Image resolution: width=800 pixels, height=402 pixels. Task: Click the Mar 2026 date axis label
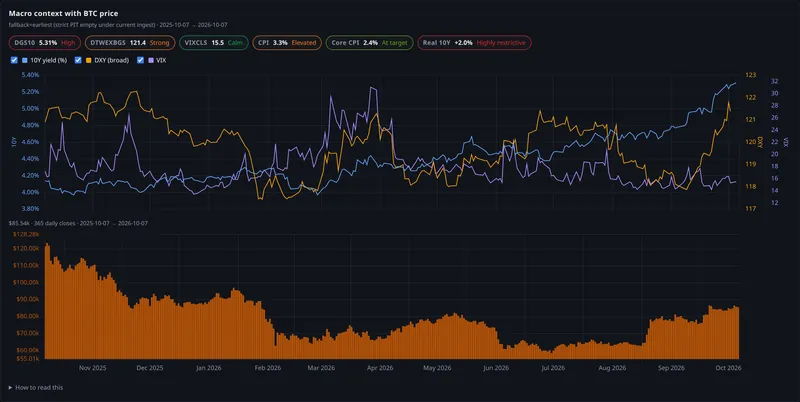pos(321,368)
